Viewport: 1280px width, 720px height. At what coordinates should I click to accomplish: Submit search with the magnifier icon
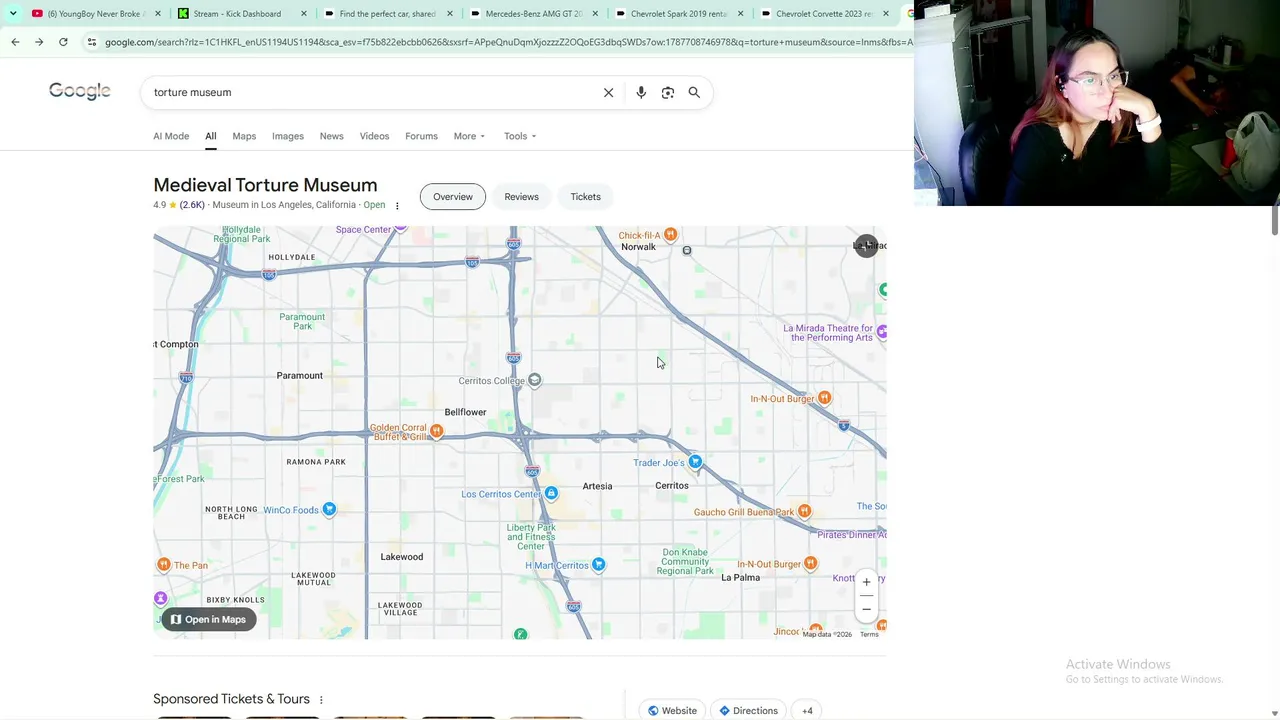tap(694, 92)
